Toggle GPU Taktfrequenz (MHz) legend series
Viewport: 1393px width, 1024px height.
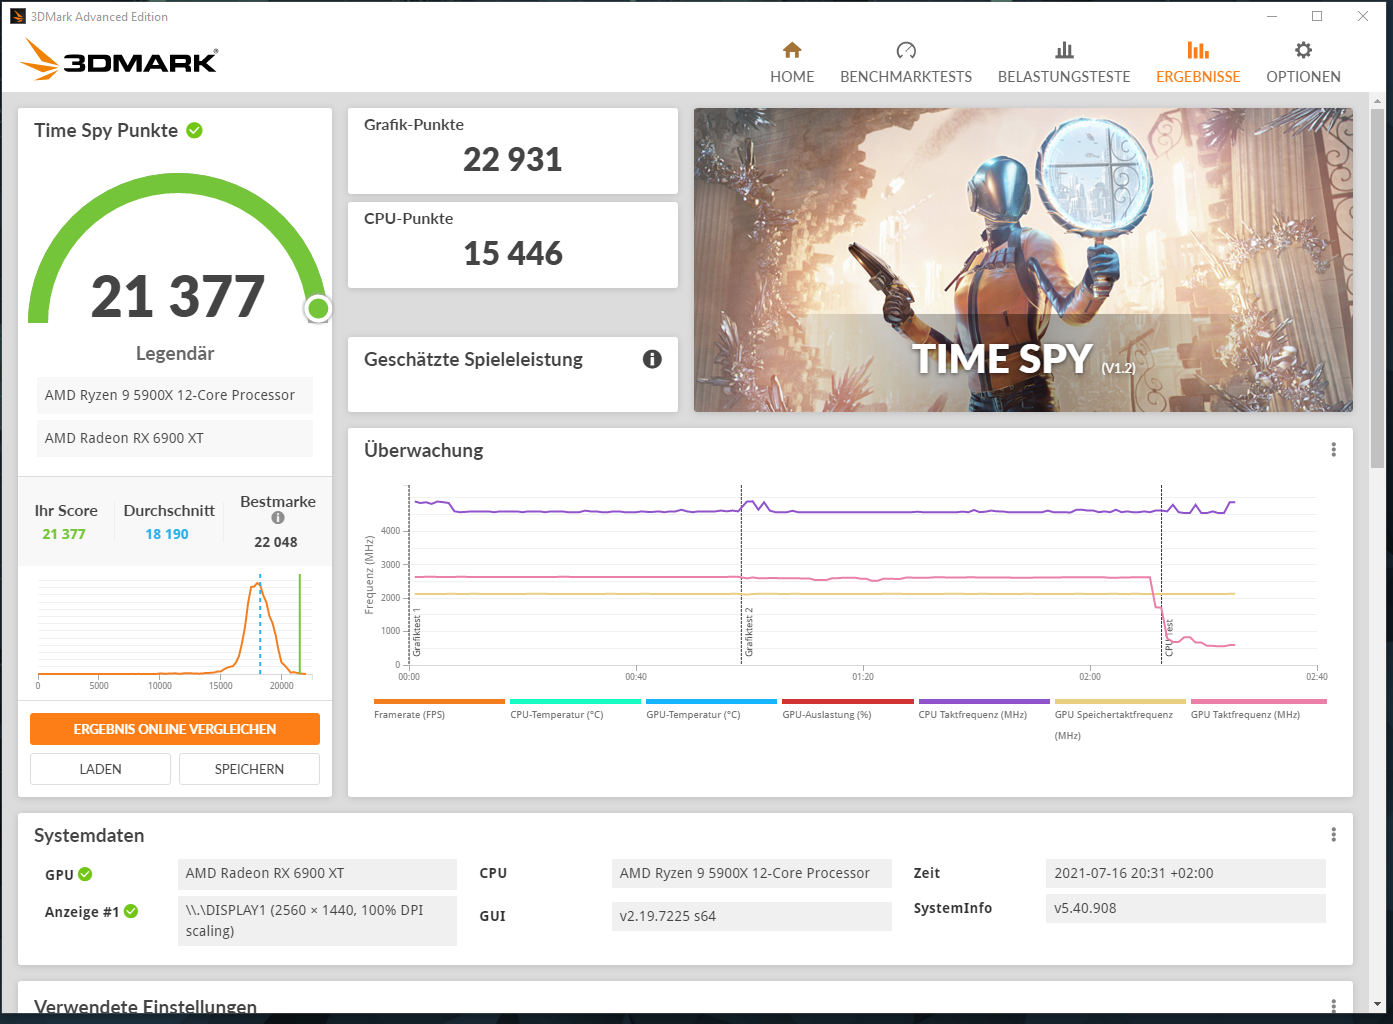1258,709
